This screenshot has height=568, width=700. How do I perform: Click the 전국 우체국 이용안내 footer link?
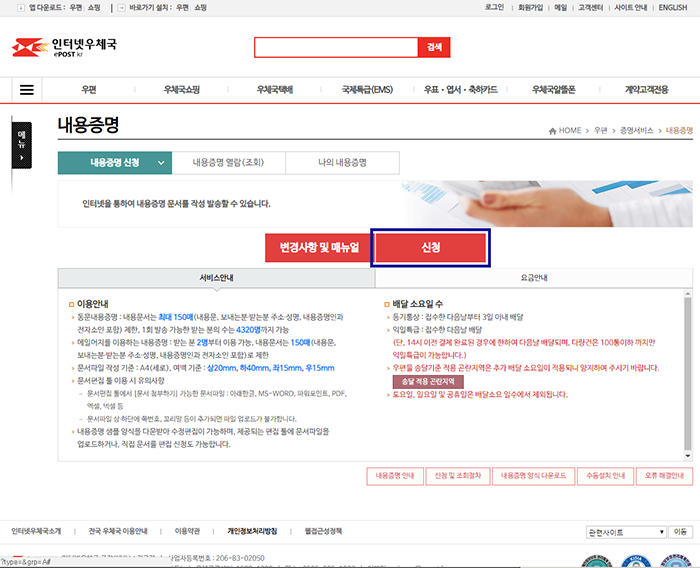coord(118,531)
